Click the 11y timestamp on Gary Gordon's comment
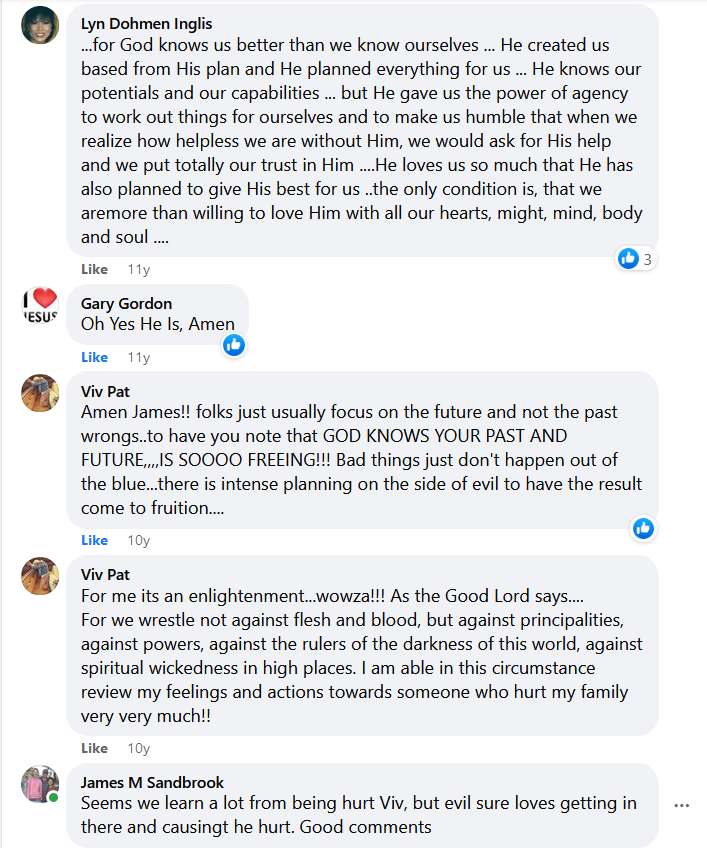Image resolution: width=707 pixels, height=848 pixels. 138,357
